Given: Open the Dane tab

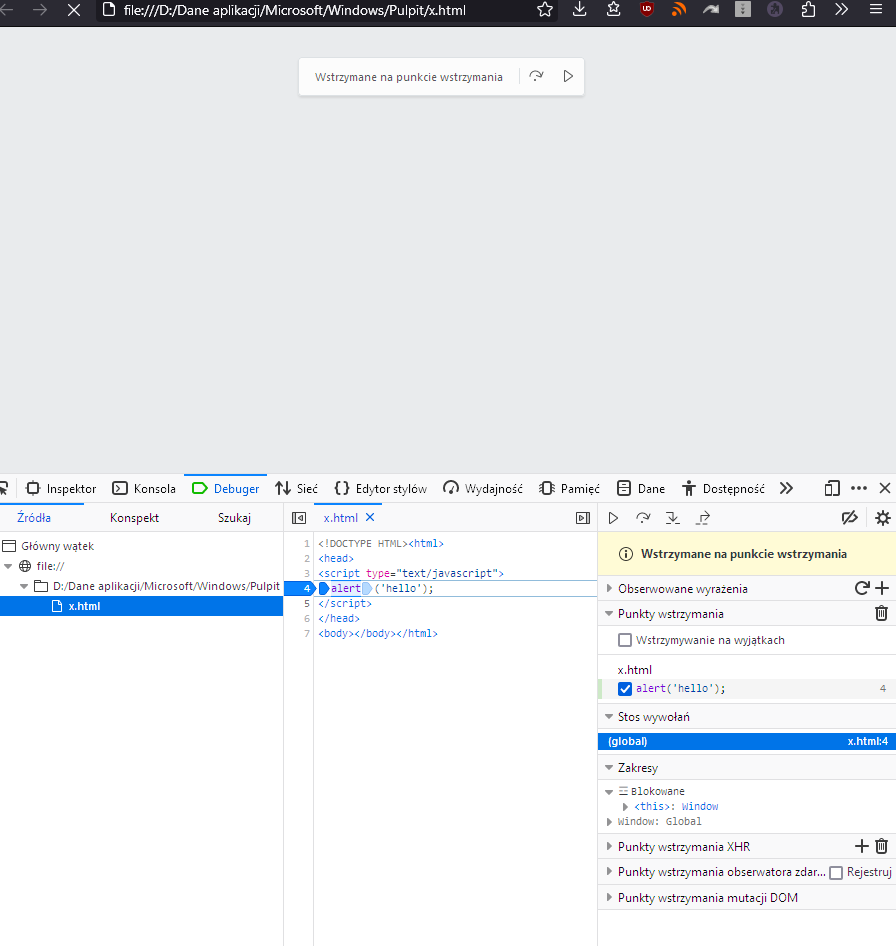Looking at the screenshot, I should pyautogui.click(x=641, y=488).
